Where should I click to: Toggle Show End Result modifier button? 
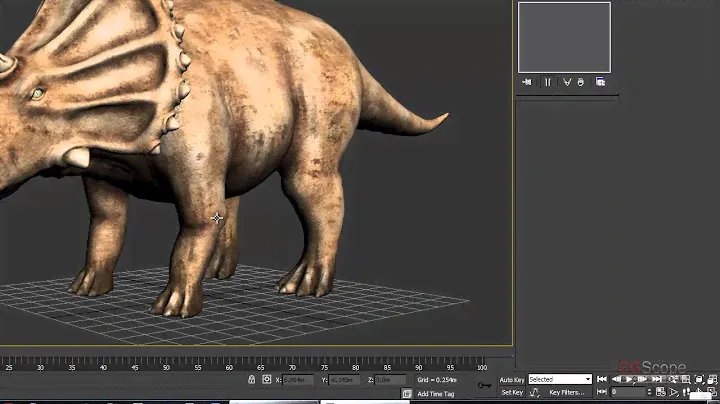tap(547, 82)
